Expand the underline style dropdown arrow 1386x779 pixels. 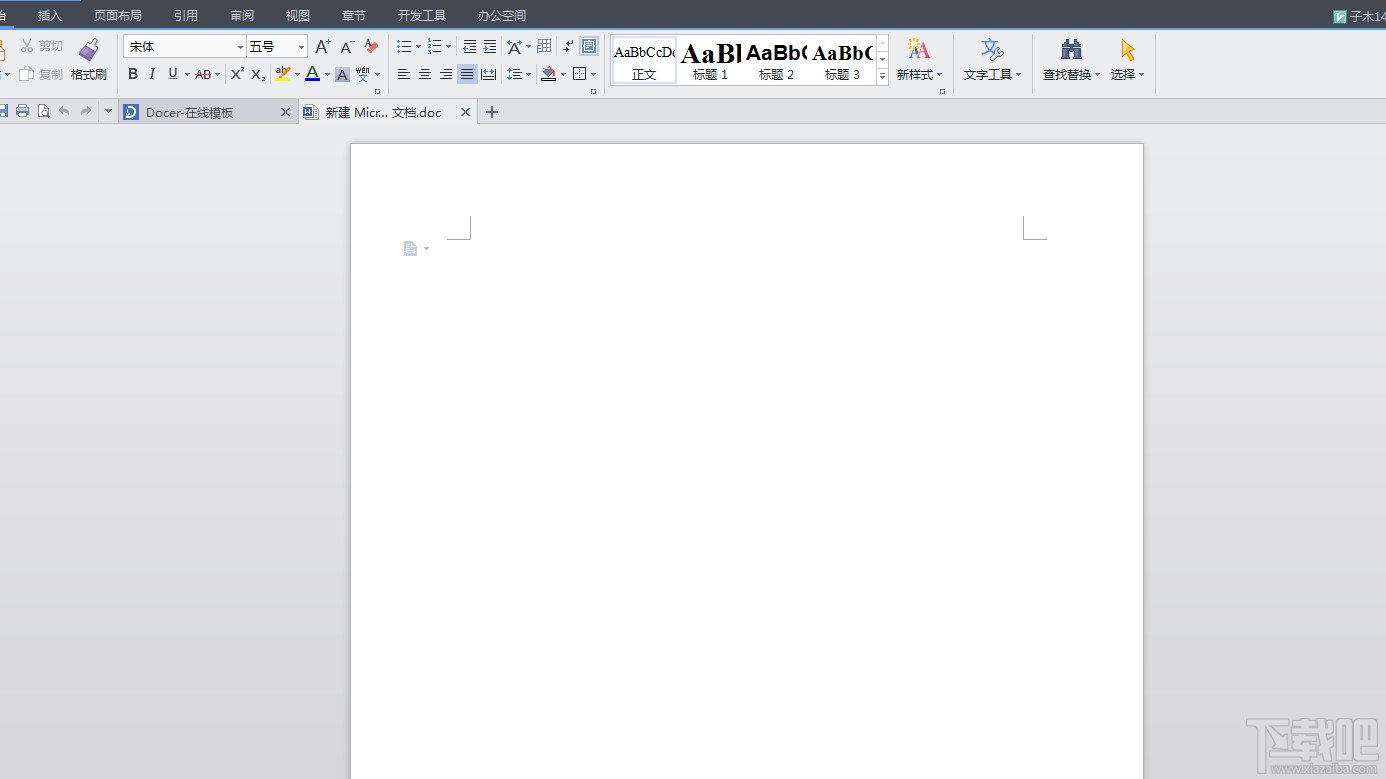[187, 74]
